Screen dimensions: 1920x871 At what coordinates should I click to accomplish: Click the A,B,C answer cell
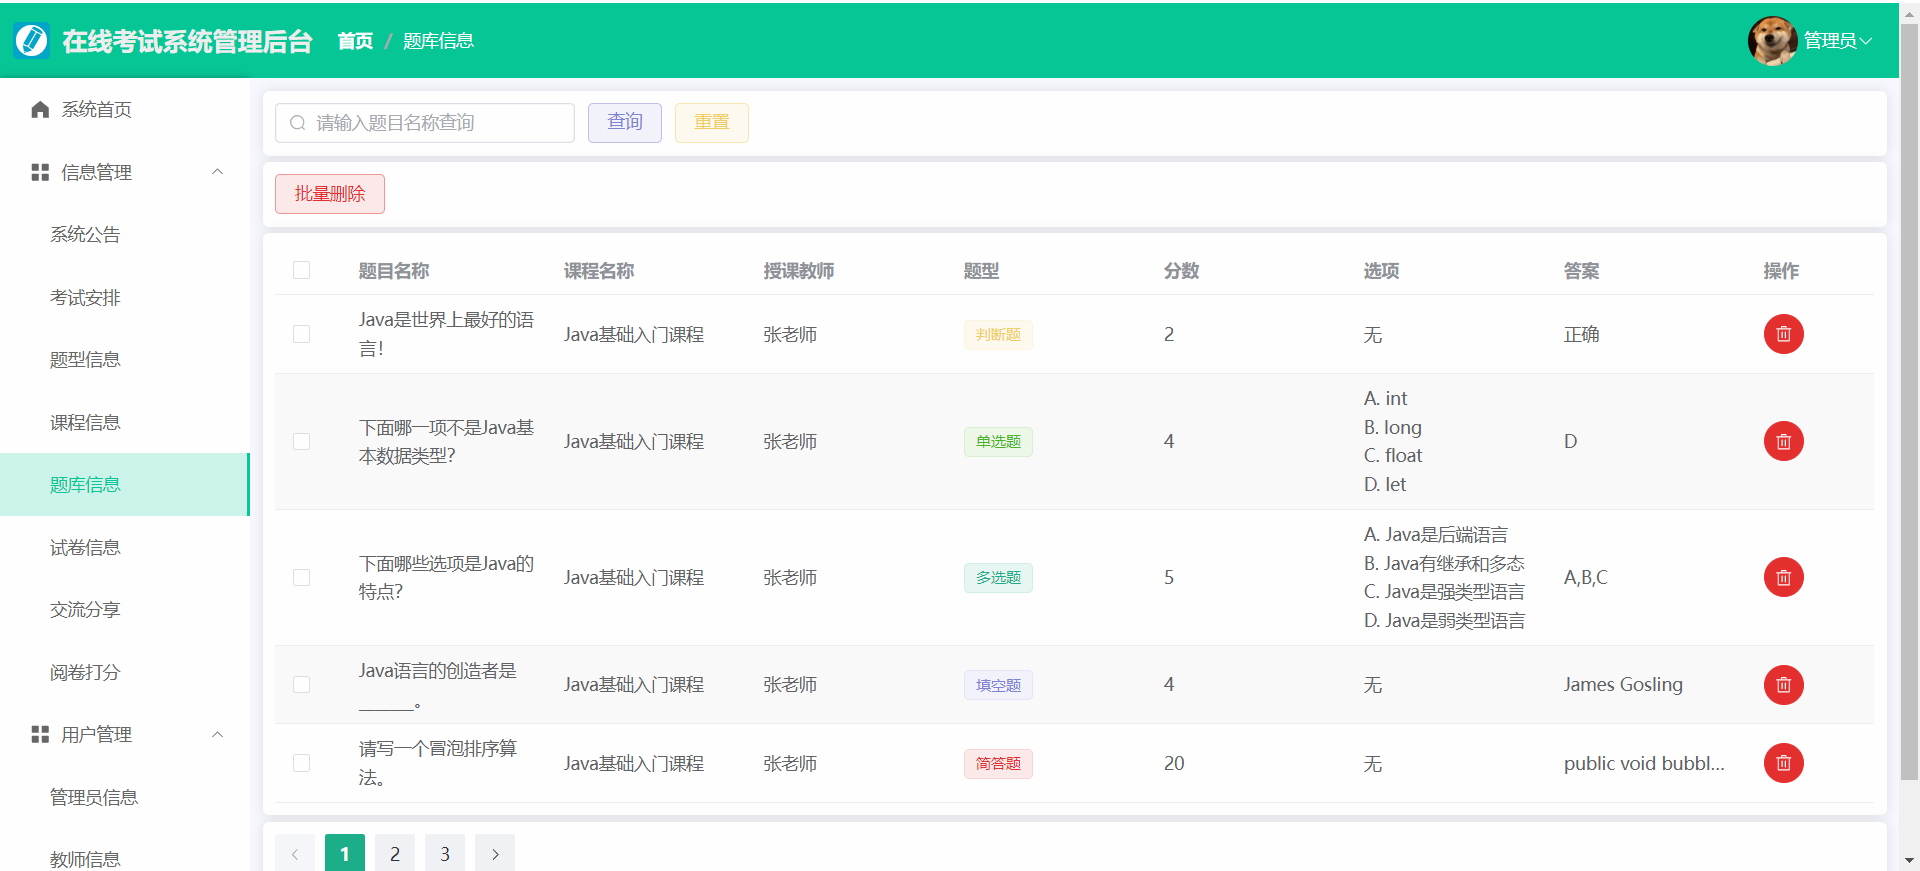click(x=1586, y=577)
